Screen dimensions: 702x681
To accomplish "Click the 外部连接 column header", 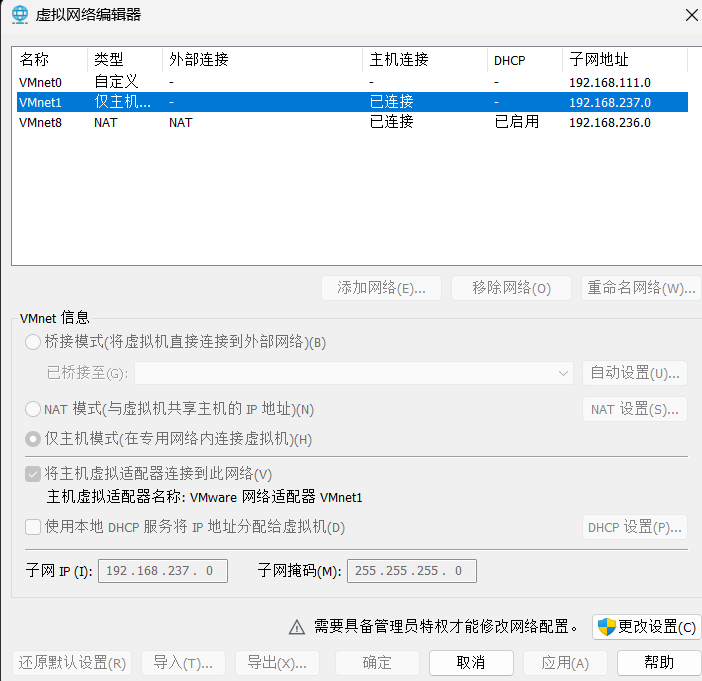I will pyautogui.click(x=262, y=60).
